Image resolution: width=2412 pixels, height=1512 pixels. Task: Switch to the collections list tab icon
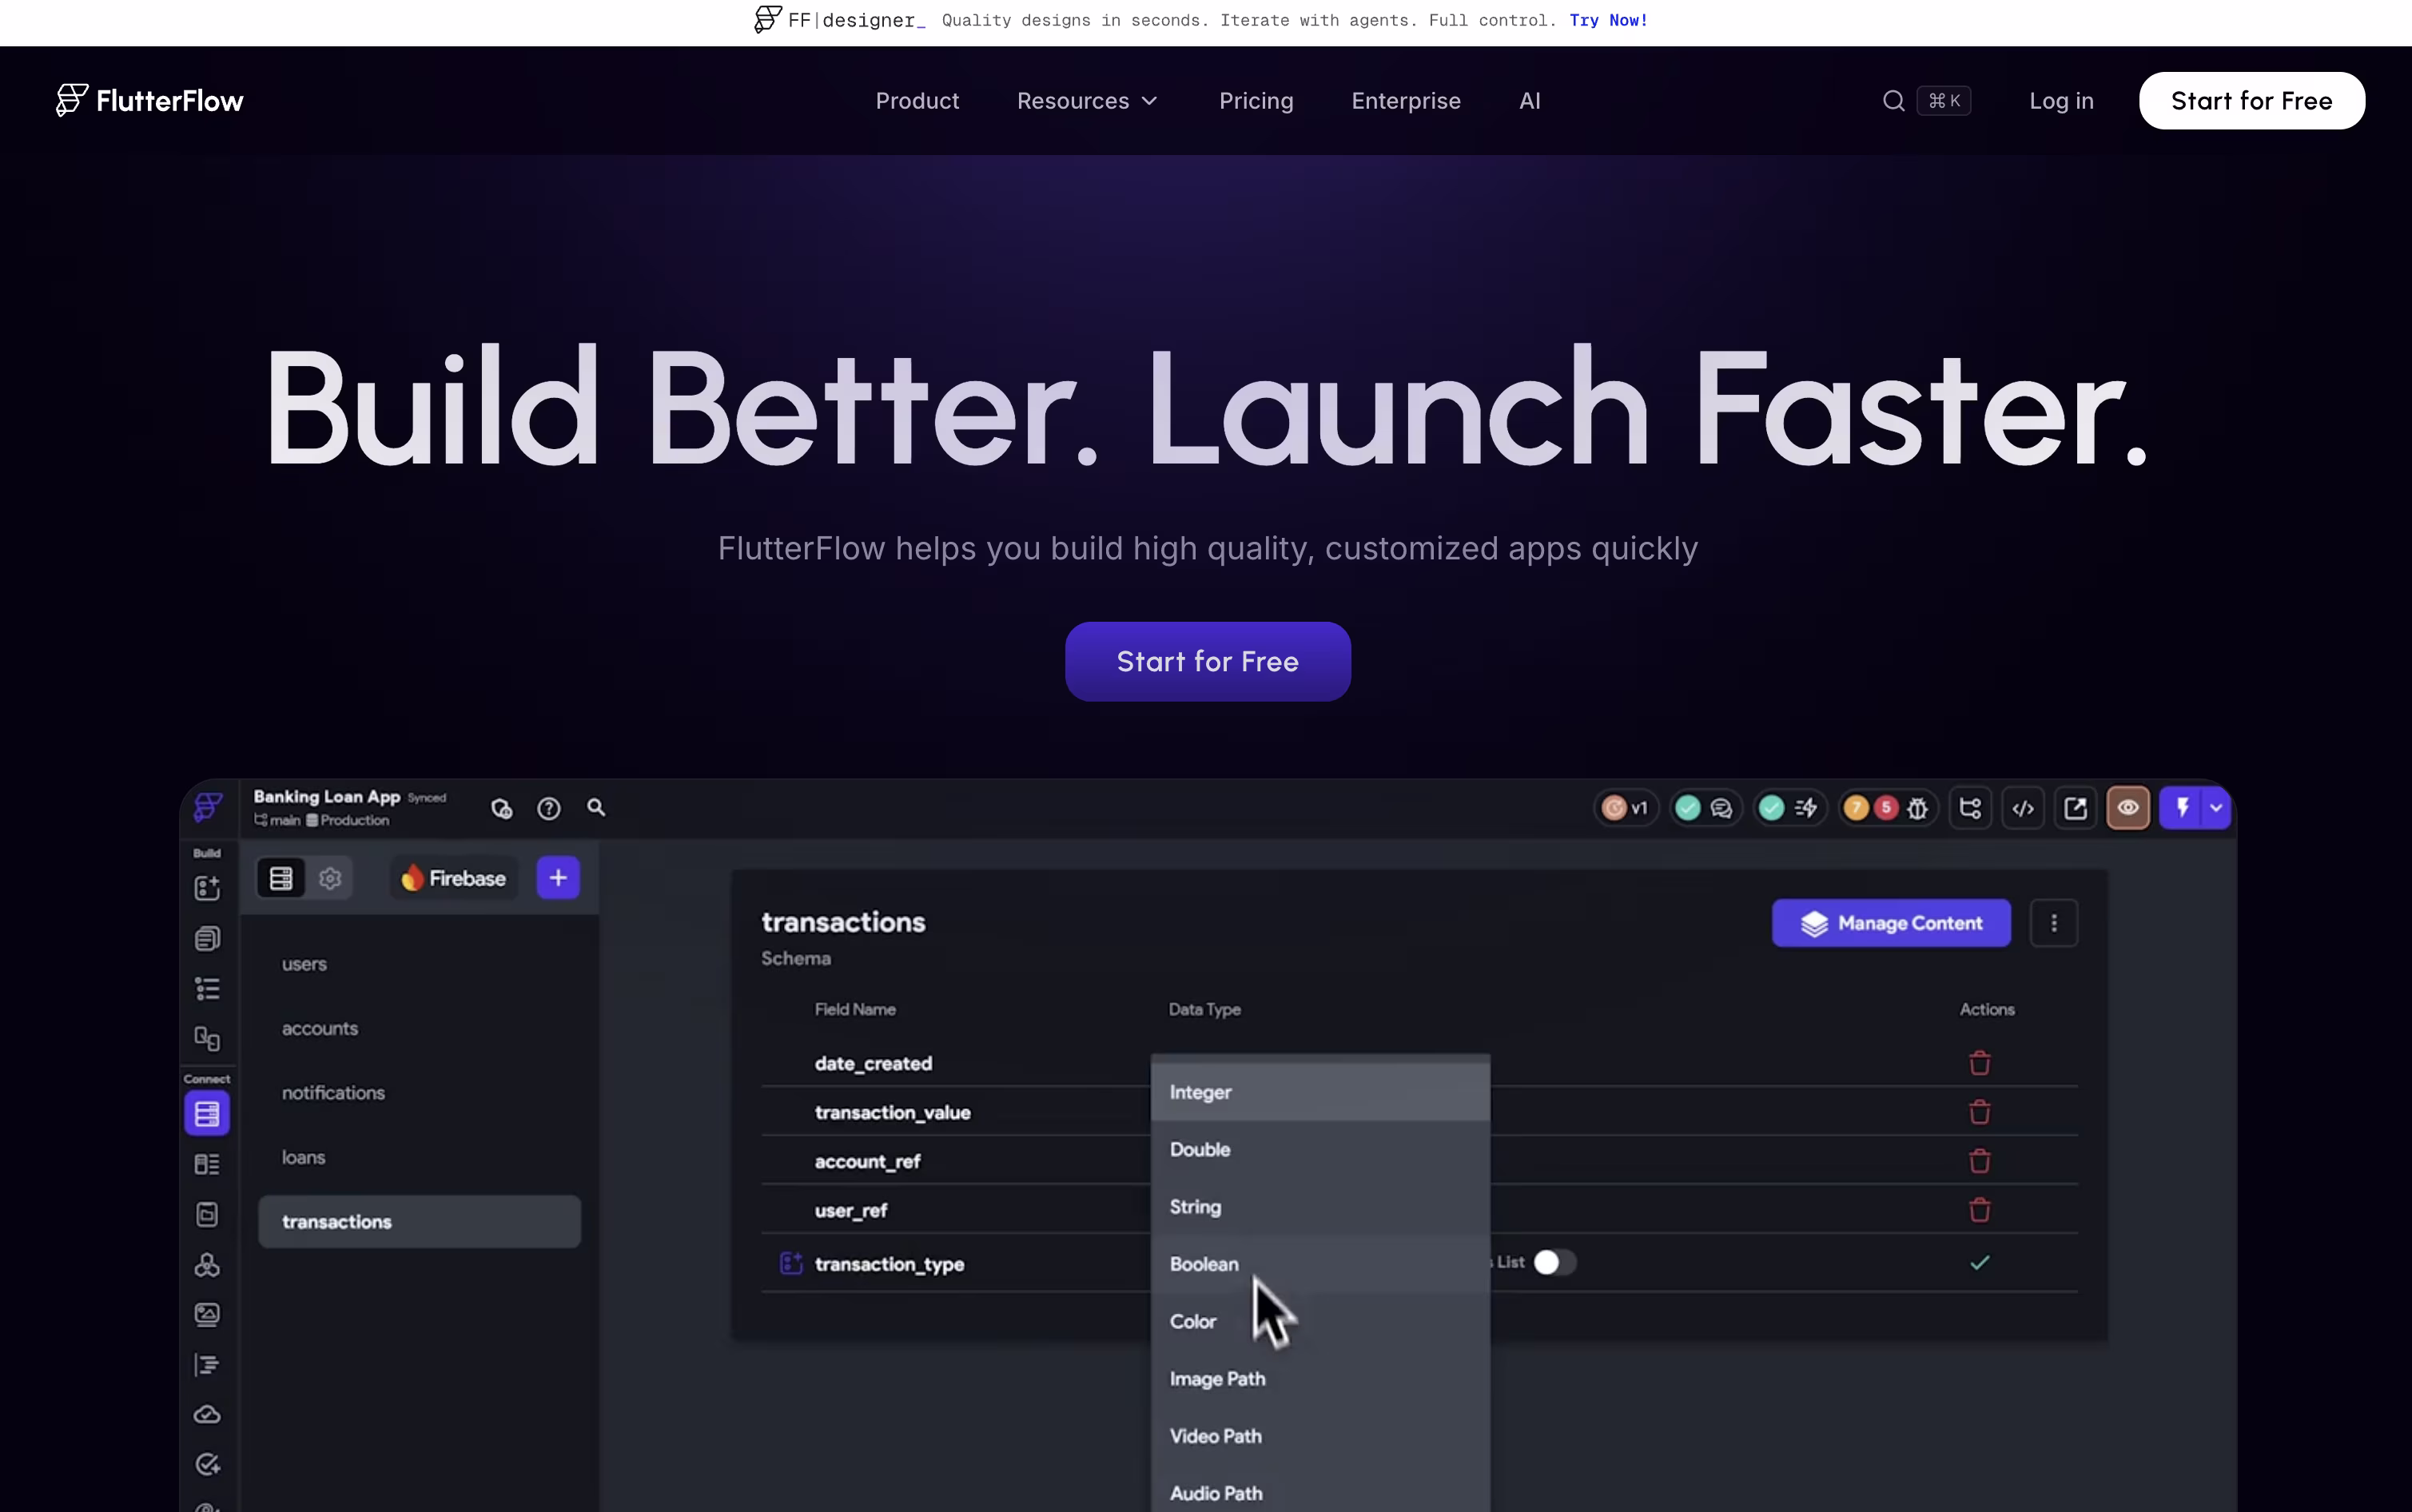coord(281,878)
